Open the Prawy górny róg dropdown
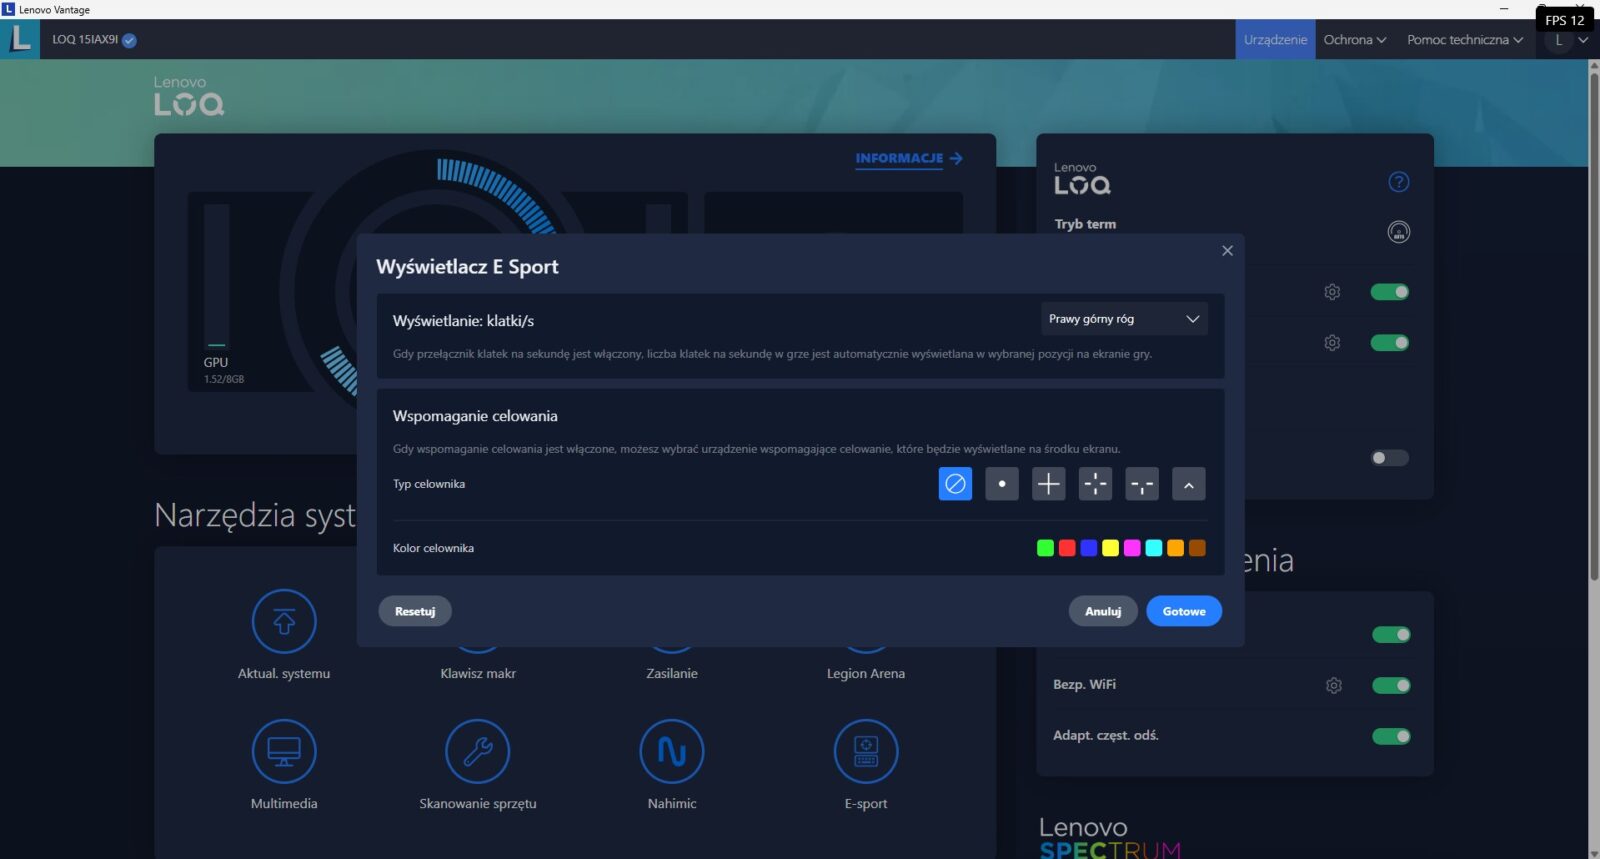The image size is (1600, 859). 1123,319
